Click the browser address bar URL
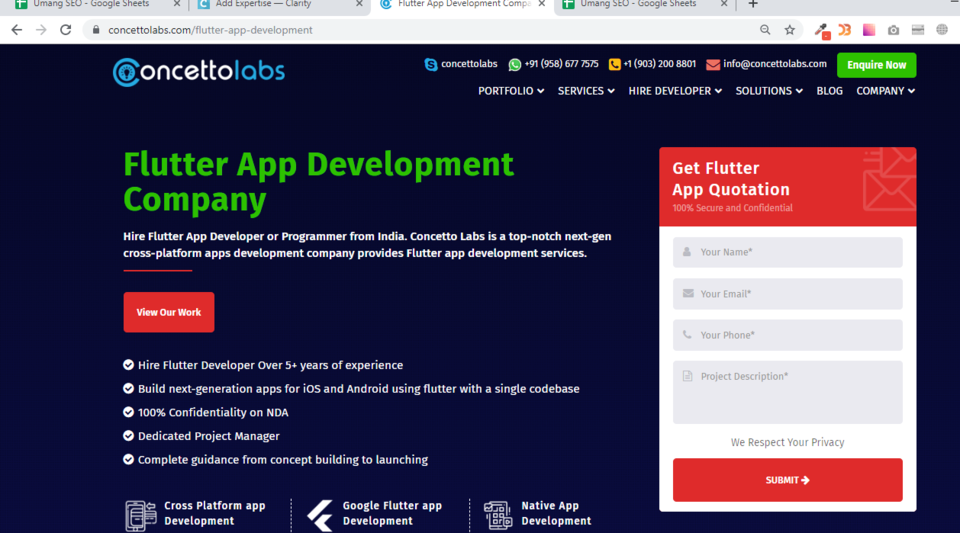The height and width of the screenshot is (533, 960). (x=210, y=30)
